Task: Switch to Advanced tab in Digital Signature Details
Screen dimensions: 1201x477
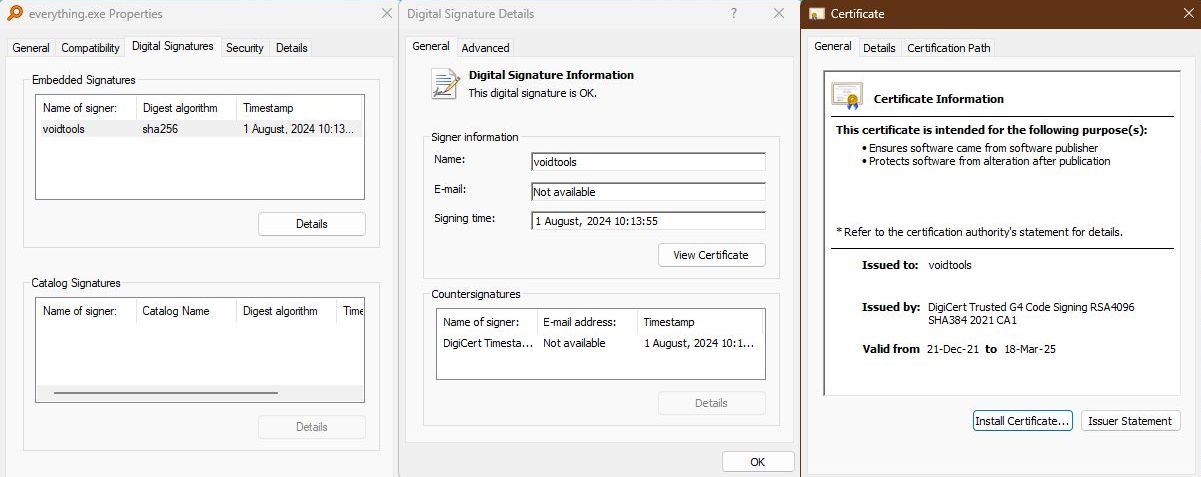Action: point(485,48)
